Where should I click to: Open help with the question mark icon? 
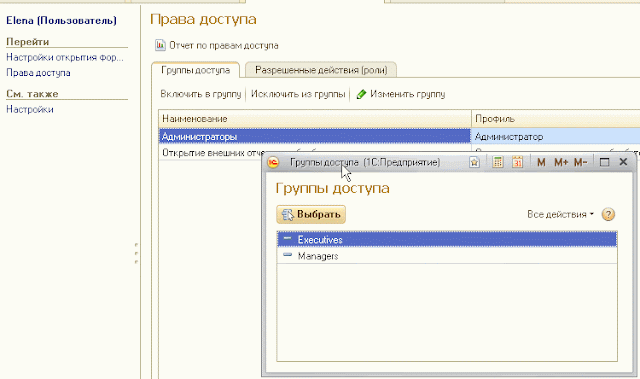(608, 214)
